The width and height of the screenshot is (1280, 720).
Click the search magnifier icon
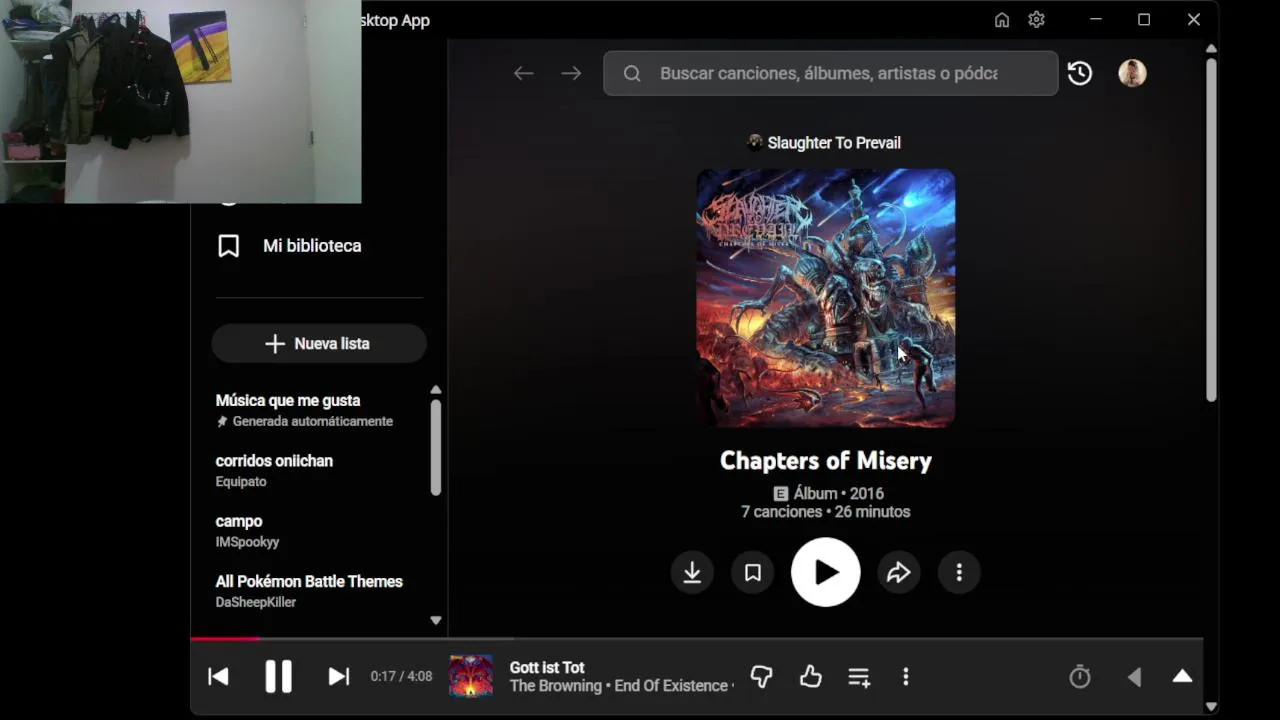(632, 73)
